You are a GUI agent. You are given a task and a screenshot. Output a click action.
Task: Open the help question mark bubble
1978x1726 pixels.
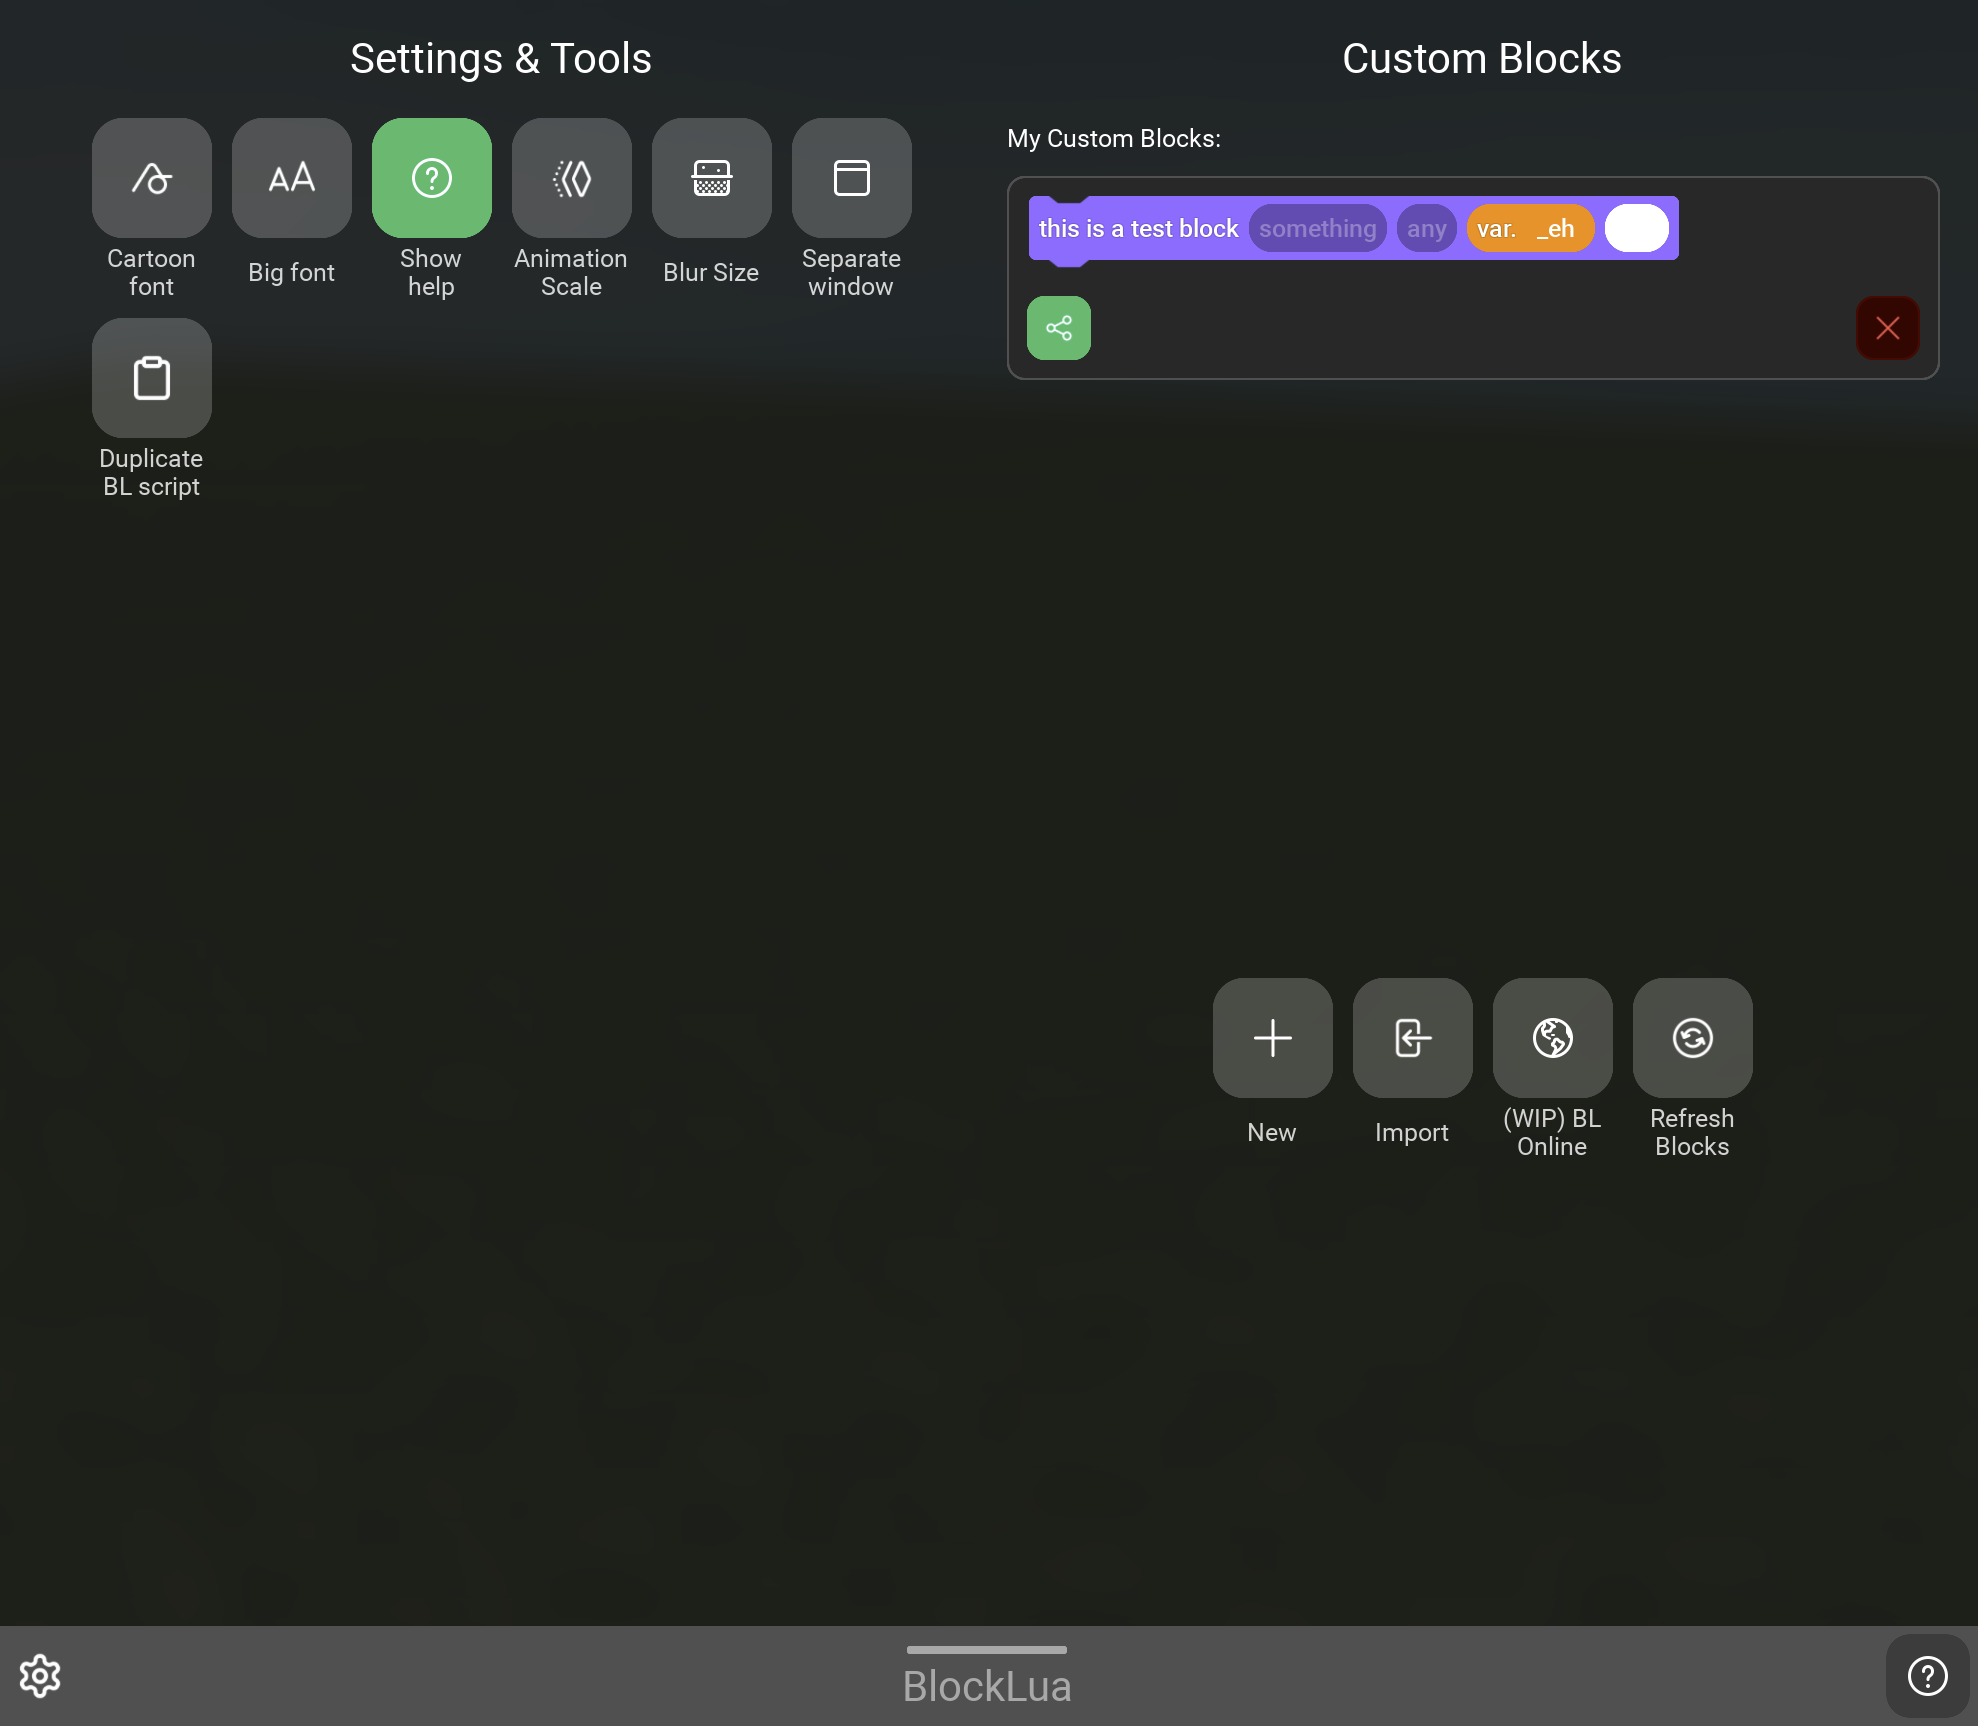pyautogui.click(x=1926, y=1676)
